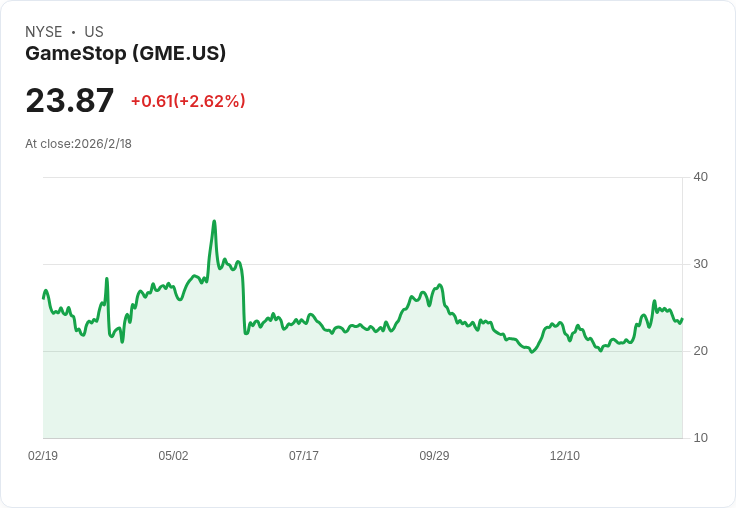Screen dimensions: 736x508
Task: Select the 05/02 date on x-axis
Action: pyautogui.click(x=173, y=456)
